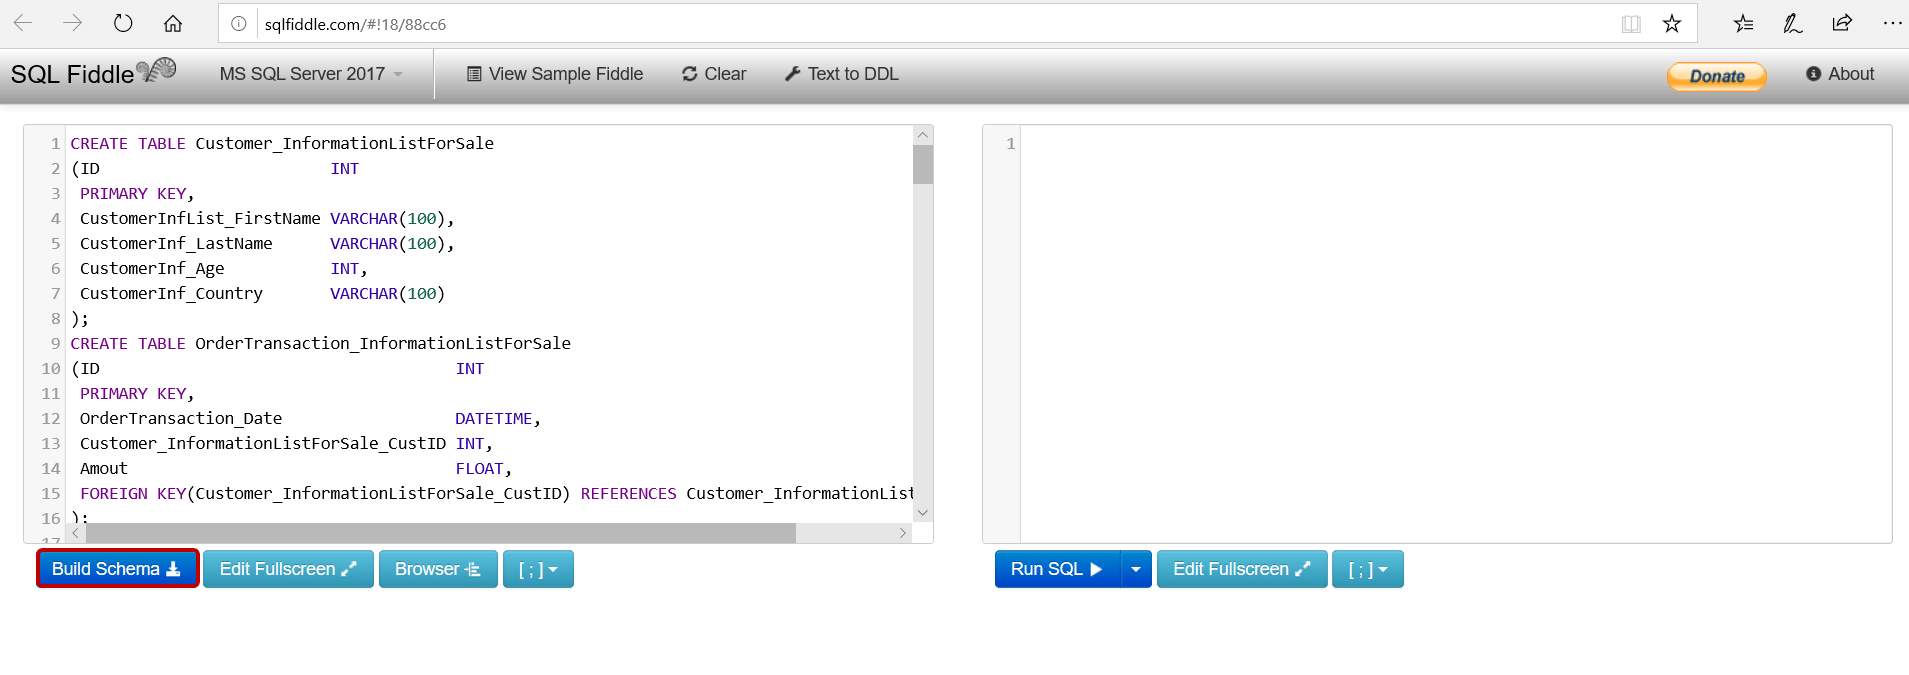This screenshot has height=675, width=1909.
Task: Edit schema panel in fullscreen
Action: [x=288, y=569]
